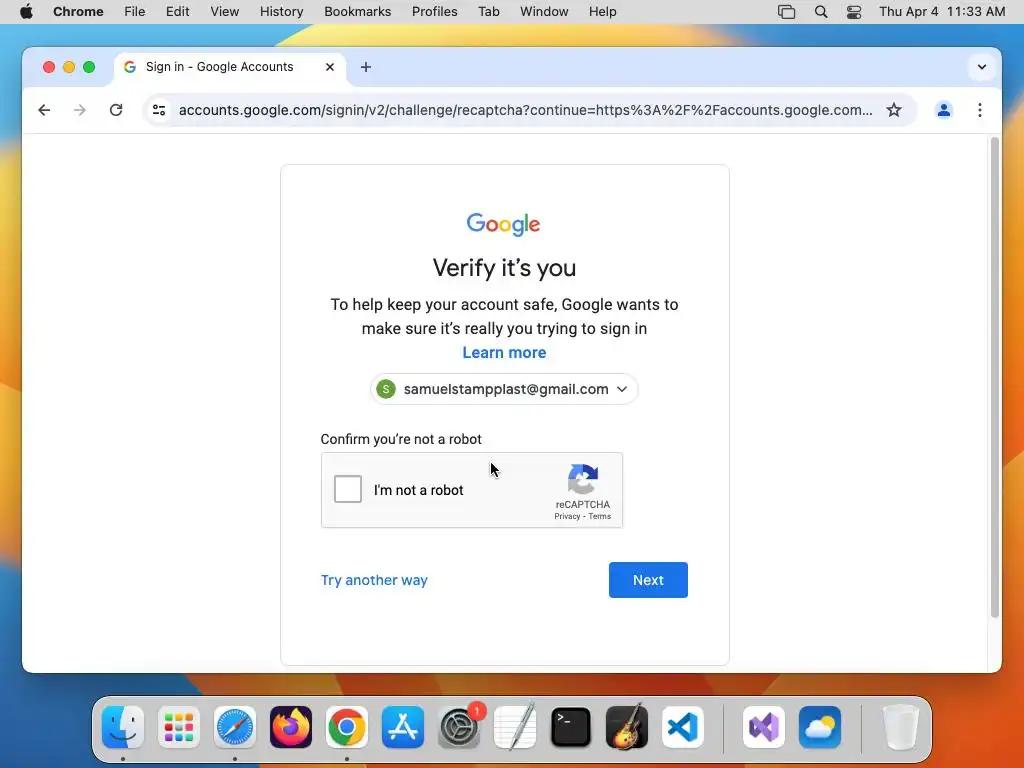This screenshot has height=768, width=1024.
Task: Open the Weather cloud app in Dock
Action: coord(820,727)
